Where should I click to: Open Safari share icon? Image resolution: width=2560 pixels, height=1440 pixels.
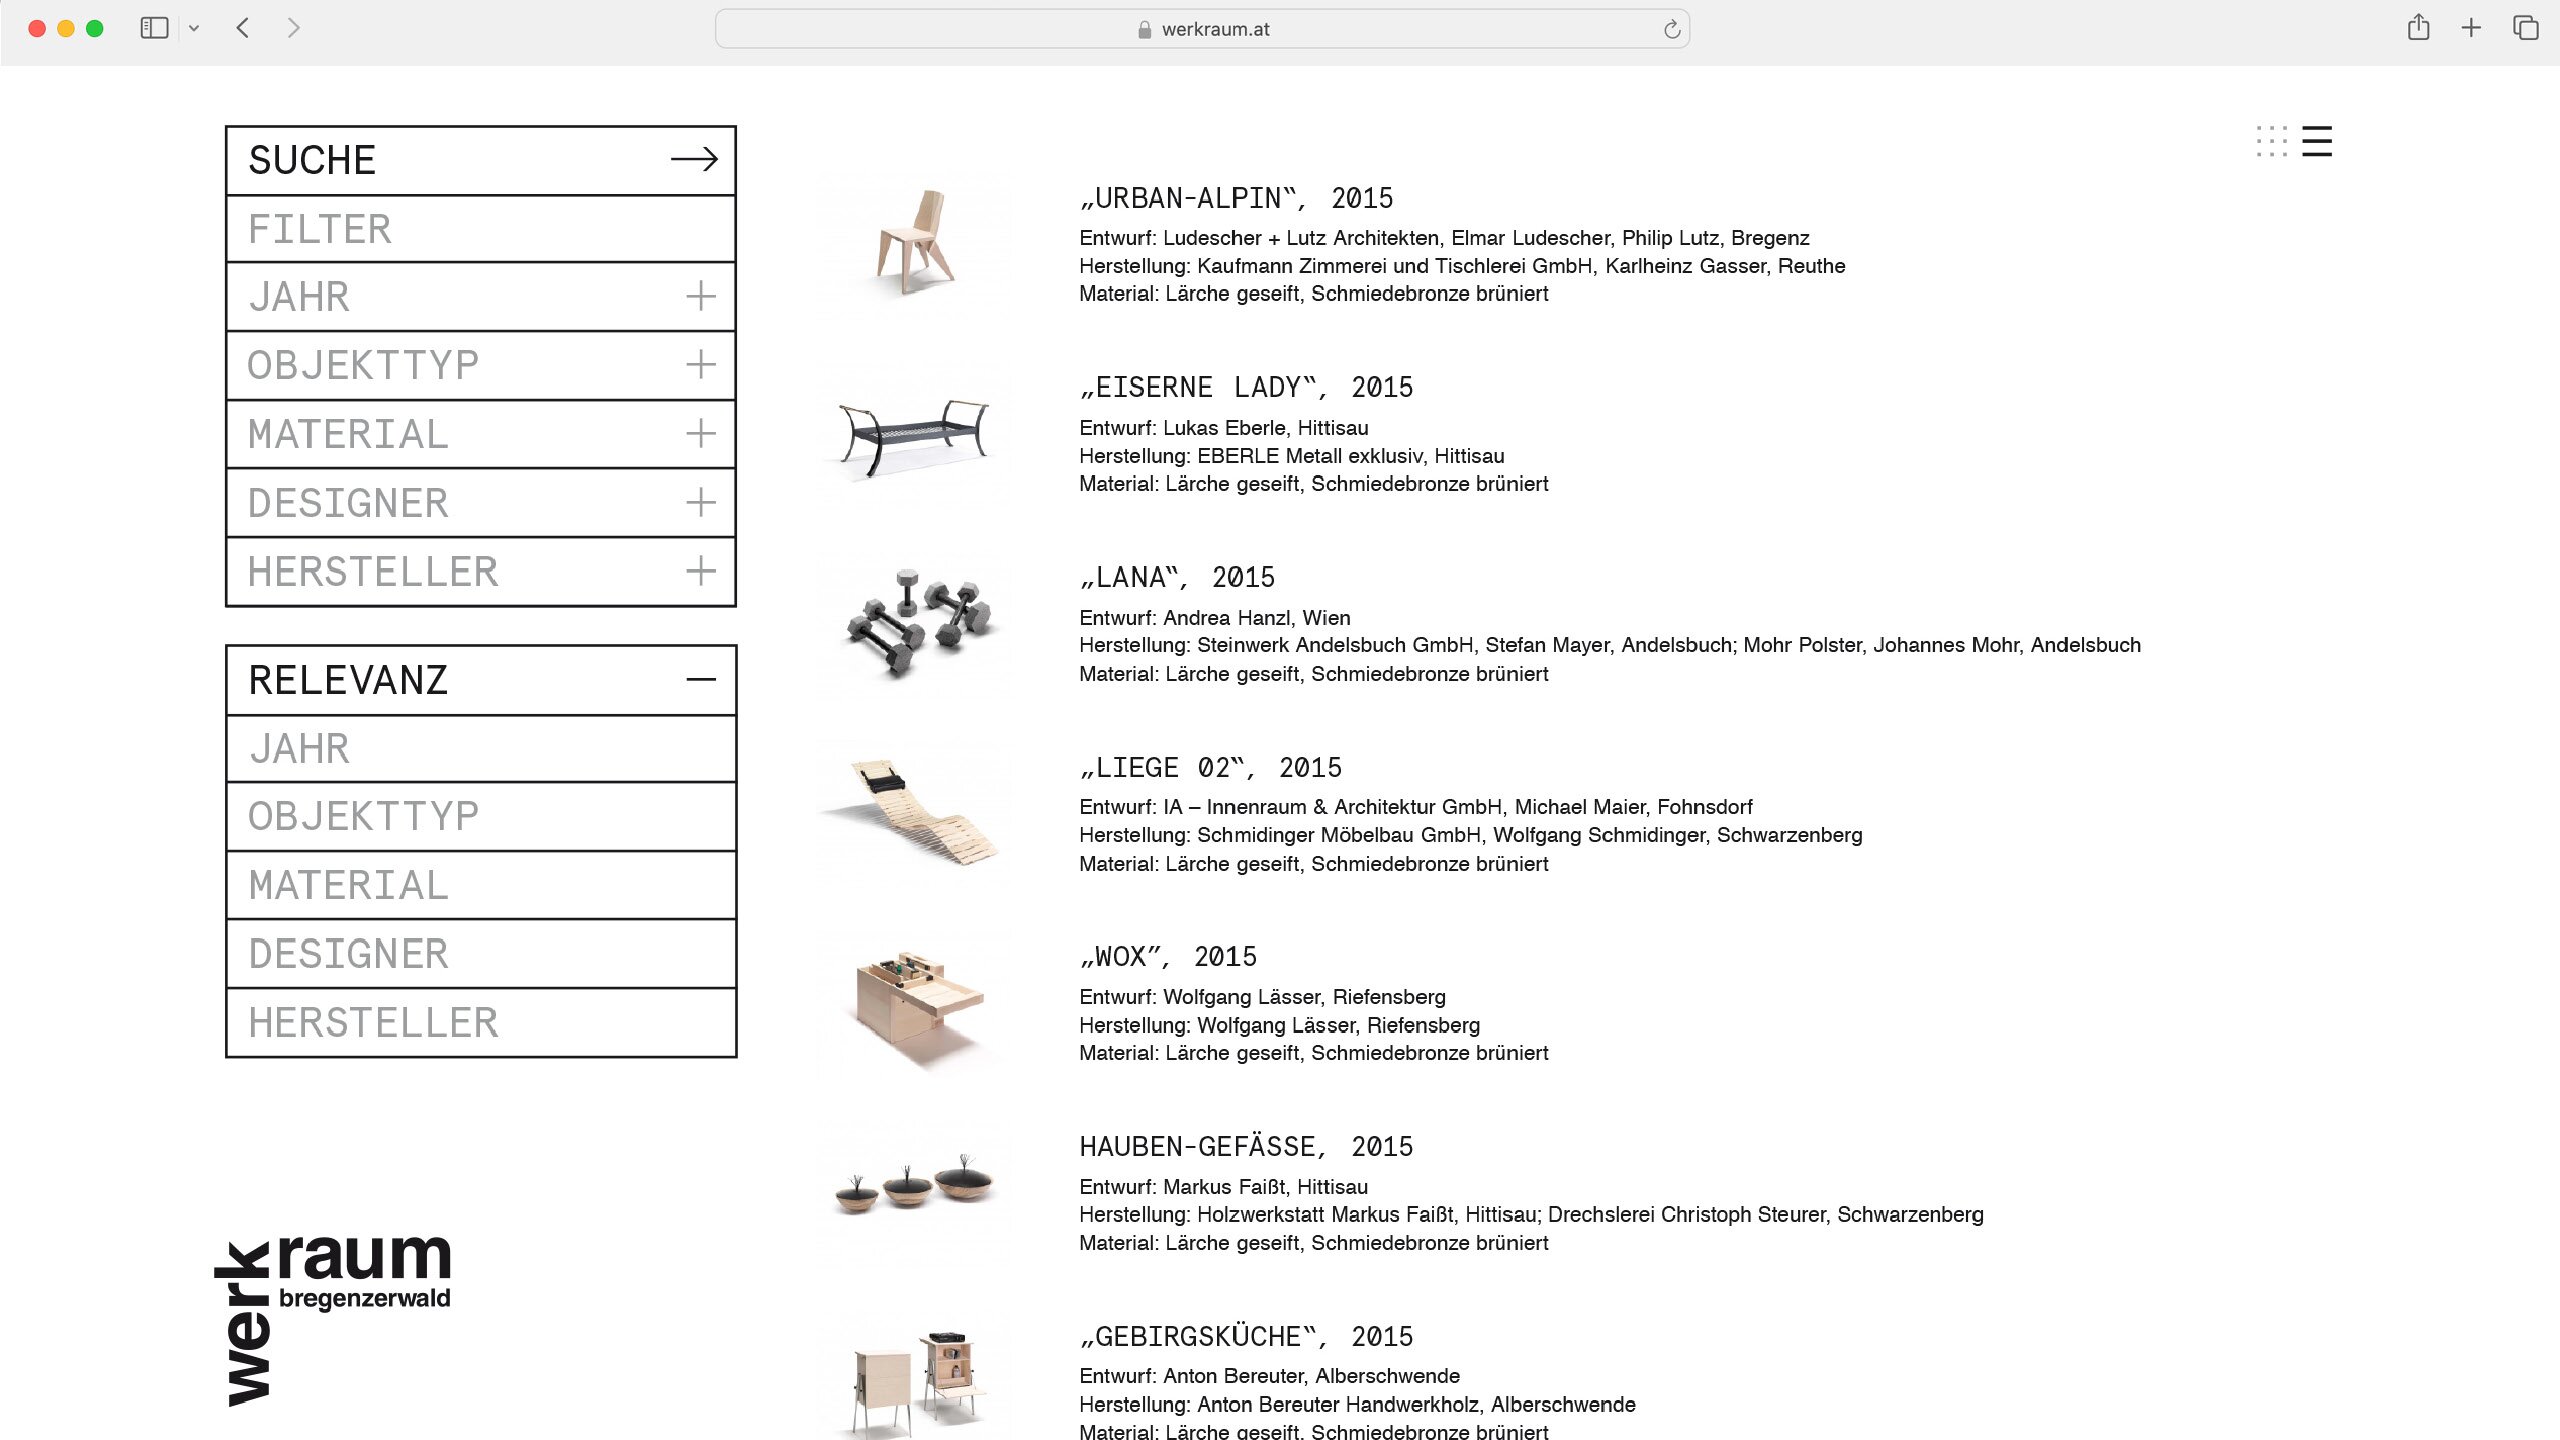pos(2418,28)
